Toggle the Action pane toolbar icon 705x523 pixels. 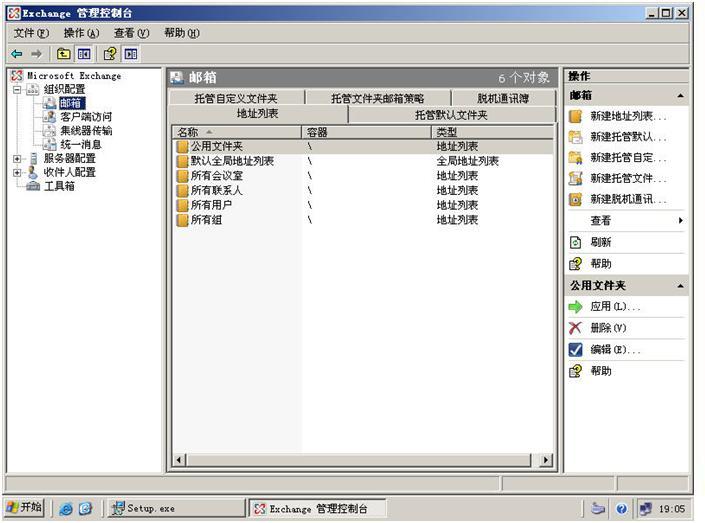coord(131,54)
